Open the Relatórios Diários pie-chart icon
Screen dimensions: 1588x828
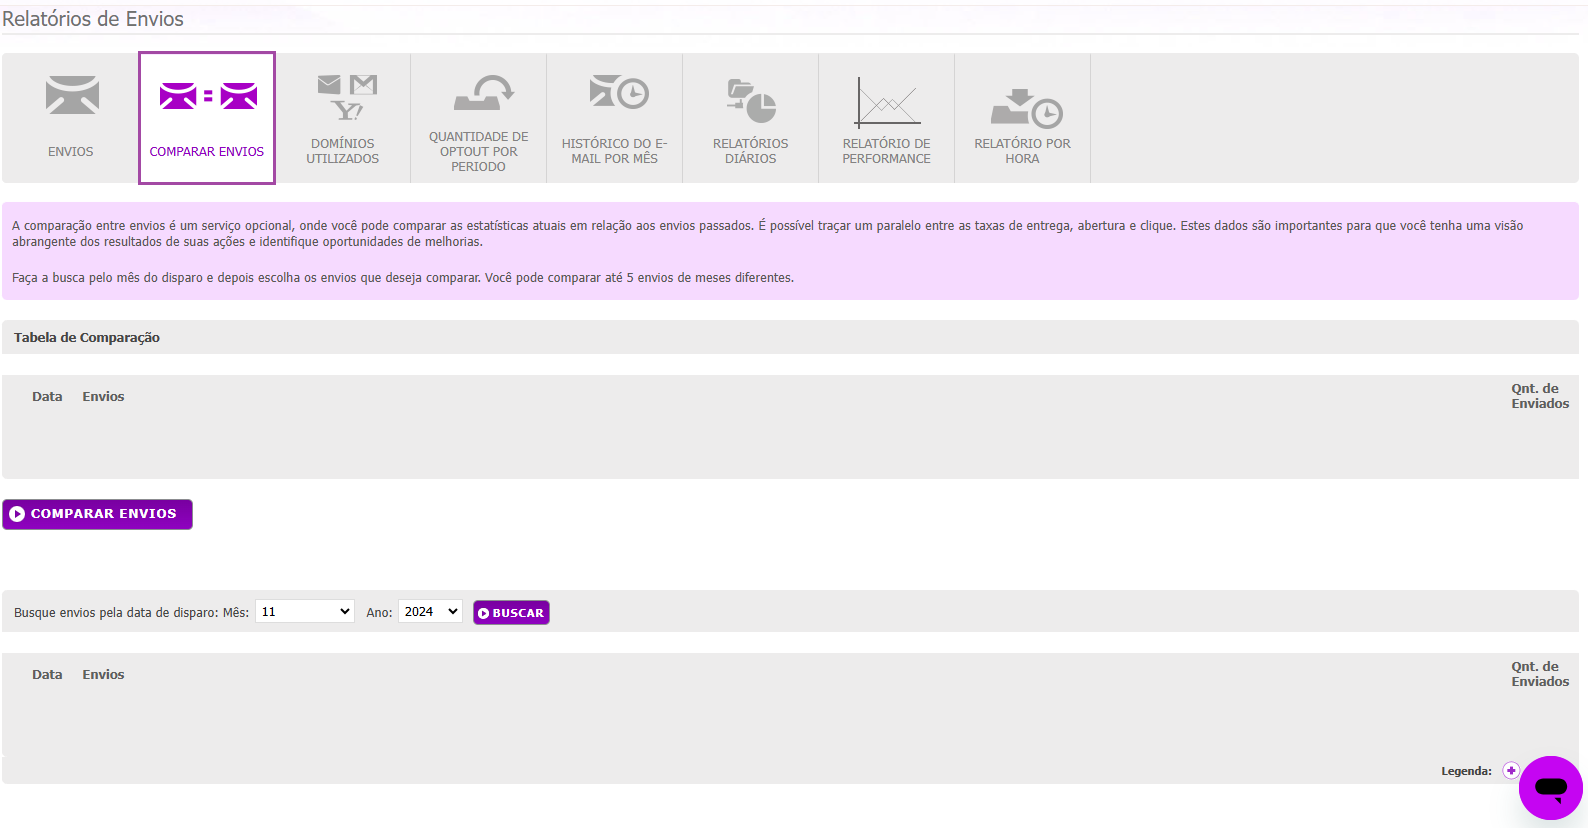pos(751,100)
